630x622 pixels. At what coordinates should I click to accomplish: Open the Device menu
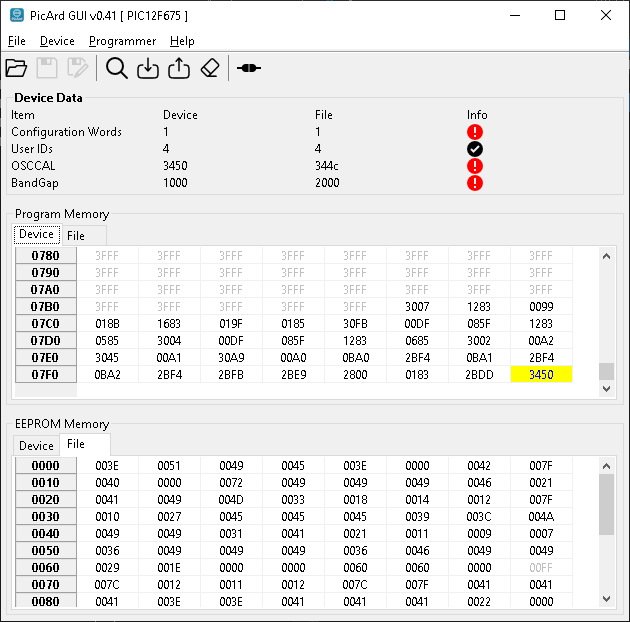(57, 41)
